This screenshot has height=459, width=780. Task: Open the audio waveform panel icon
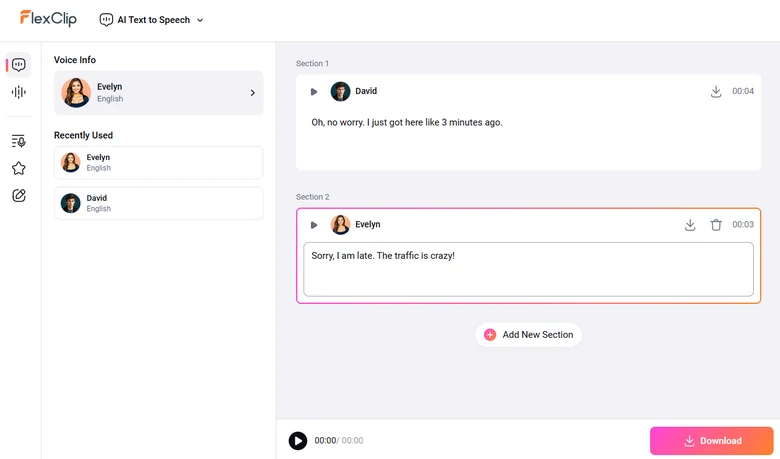[x=18, y=92]
